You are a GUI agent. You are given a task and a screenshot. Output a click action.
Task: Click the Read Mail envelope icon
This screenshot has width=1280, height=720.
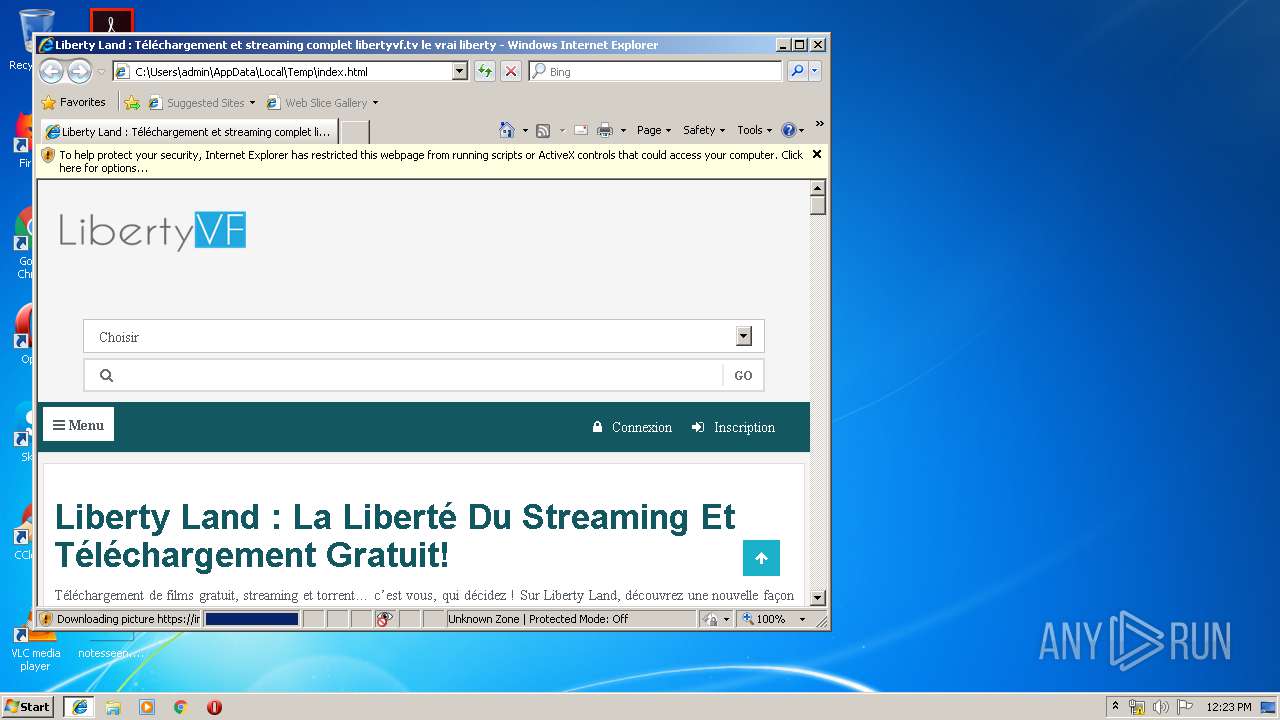tap(580, 130)
